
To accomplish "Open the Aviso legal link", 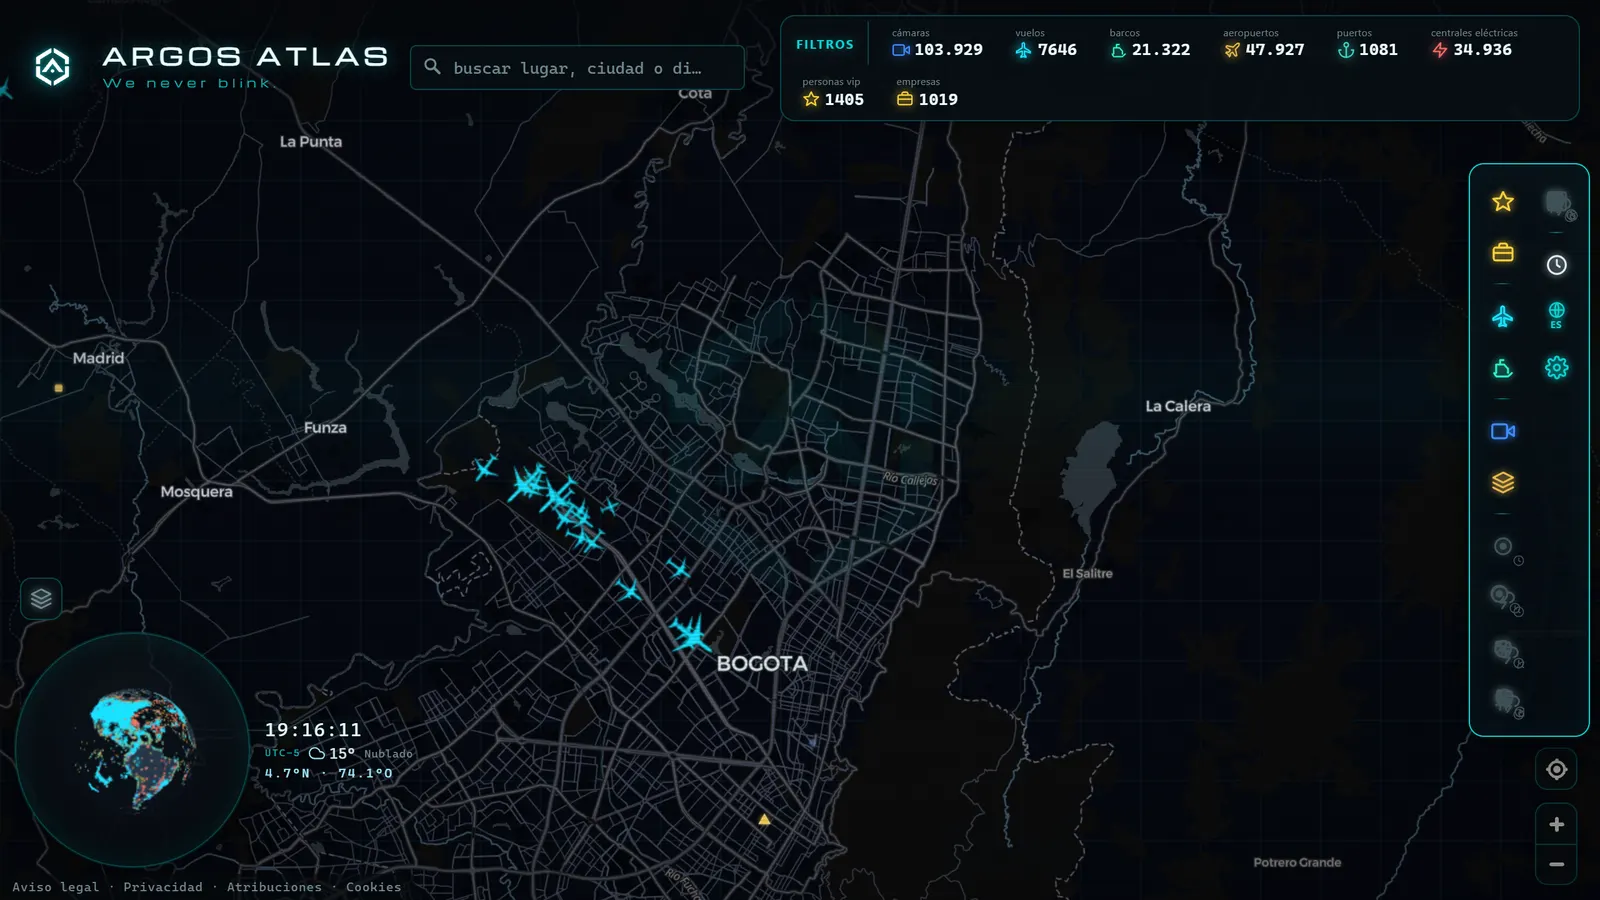I will 56,887.
